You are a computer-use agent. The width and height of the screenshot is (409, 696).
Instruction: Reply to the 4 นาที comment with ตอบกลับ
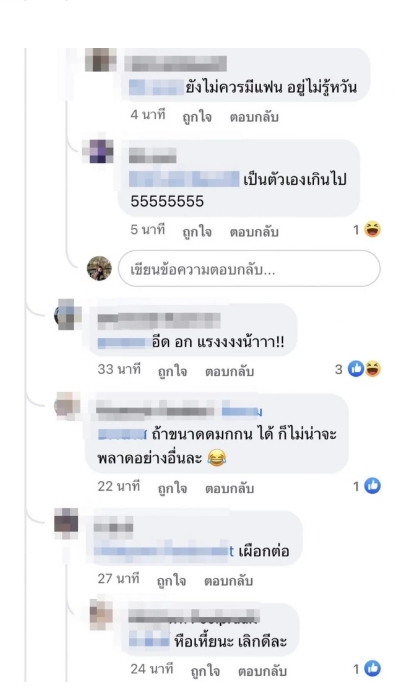(x=254, y=117)
